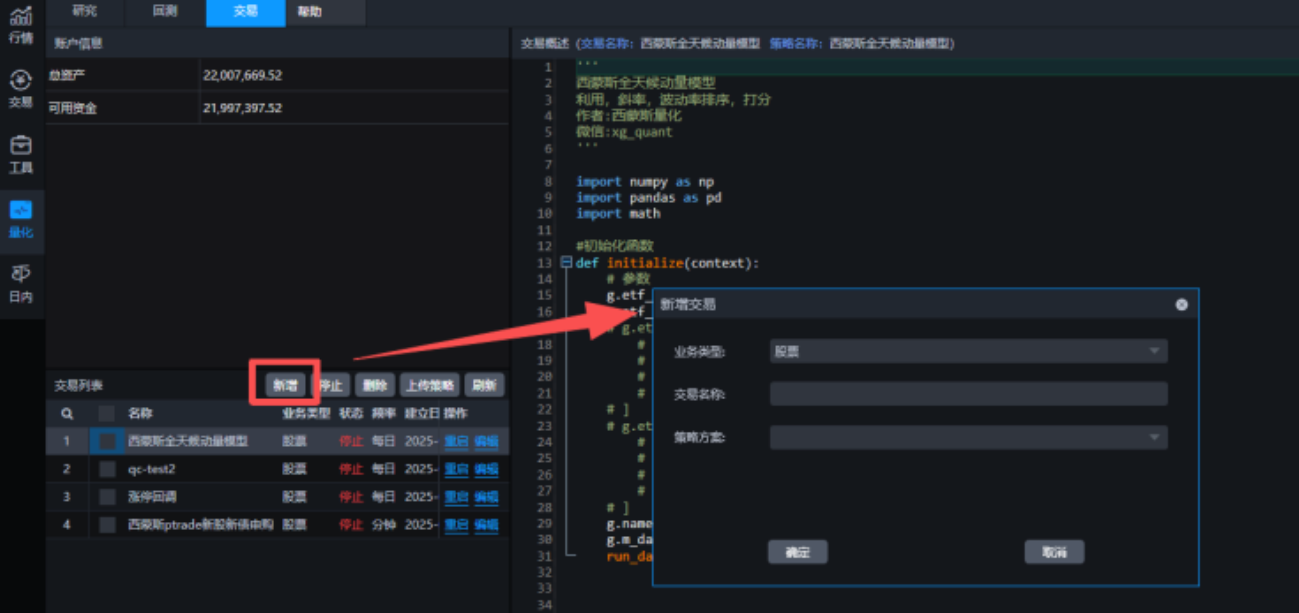The image size is (1299, 613).
Task: Collapse the initialize function fold marker
Action: pyautogui.click(x=566, y=263)
